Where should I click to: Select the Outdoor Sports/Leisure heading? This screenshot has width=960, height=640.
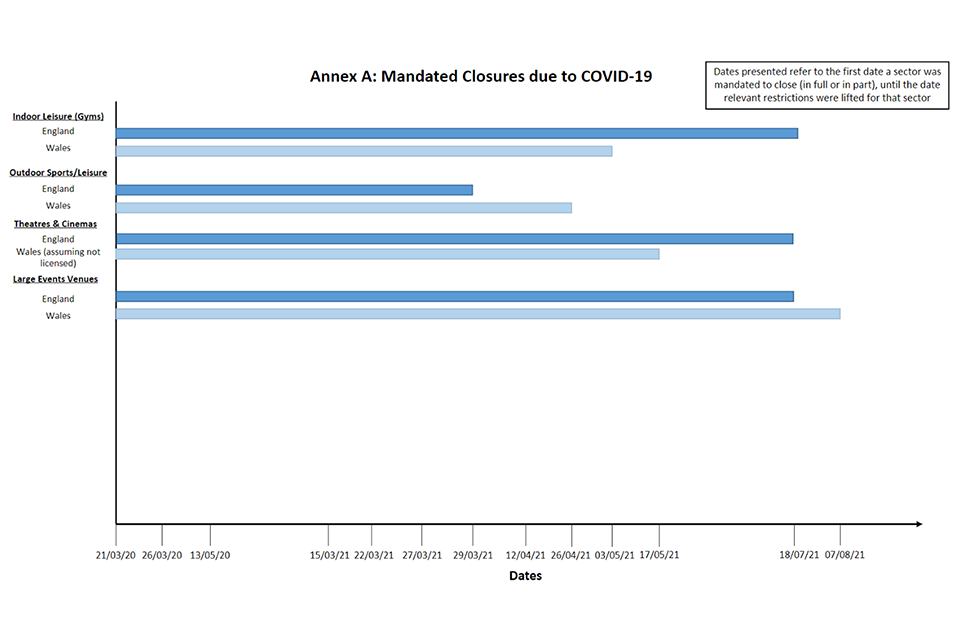click(x=58, y=173)
